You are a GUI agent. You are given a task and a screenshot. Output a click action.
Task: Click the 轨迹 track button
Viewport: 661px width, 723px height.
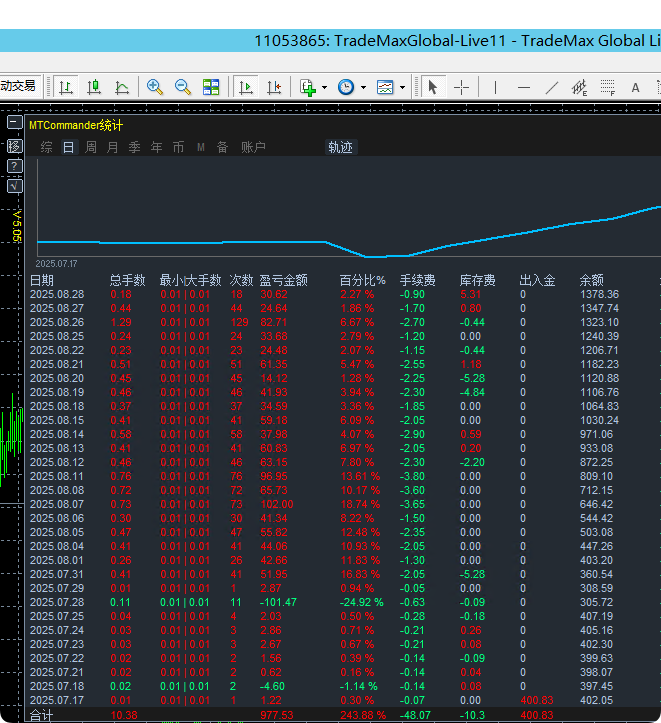341,147
